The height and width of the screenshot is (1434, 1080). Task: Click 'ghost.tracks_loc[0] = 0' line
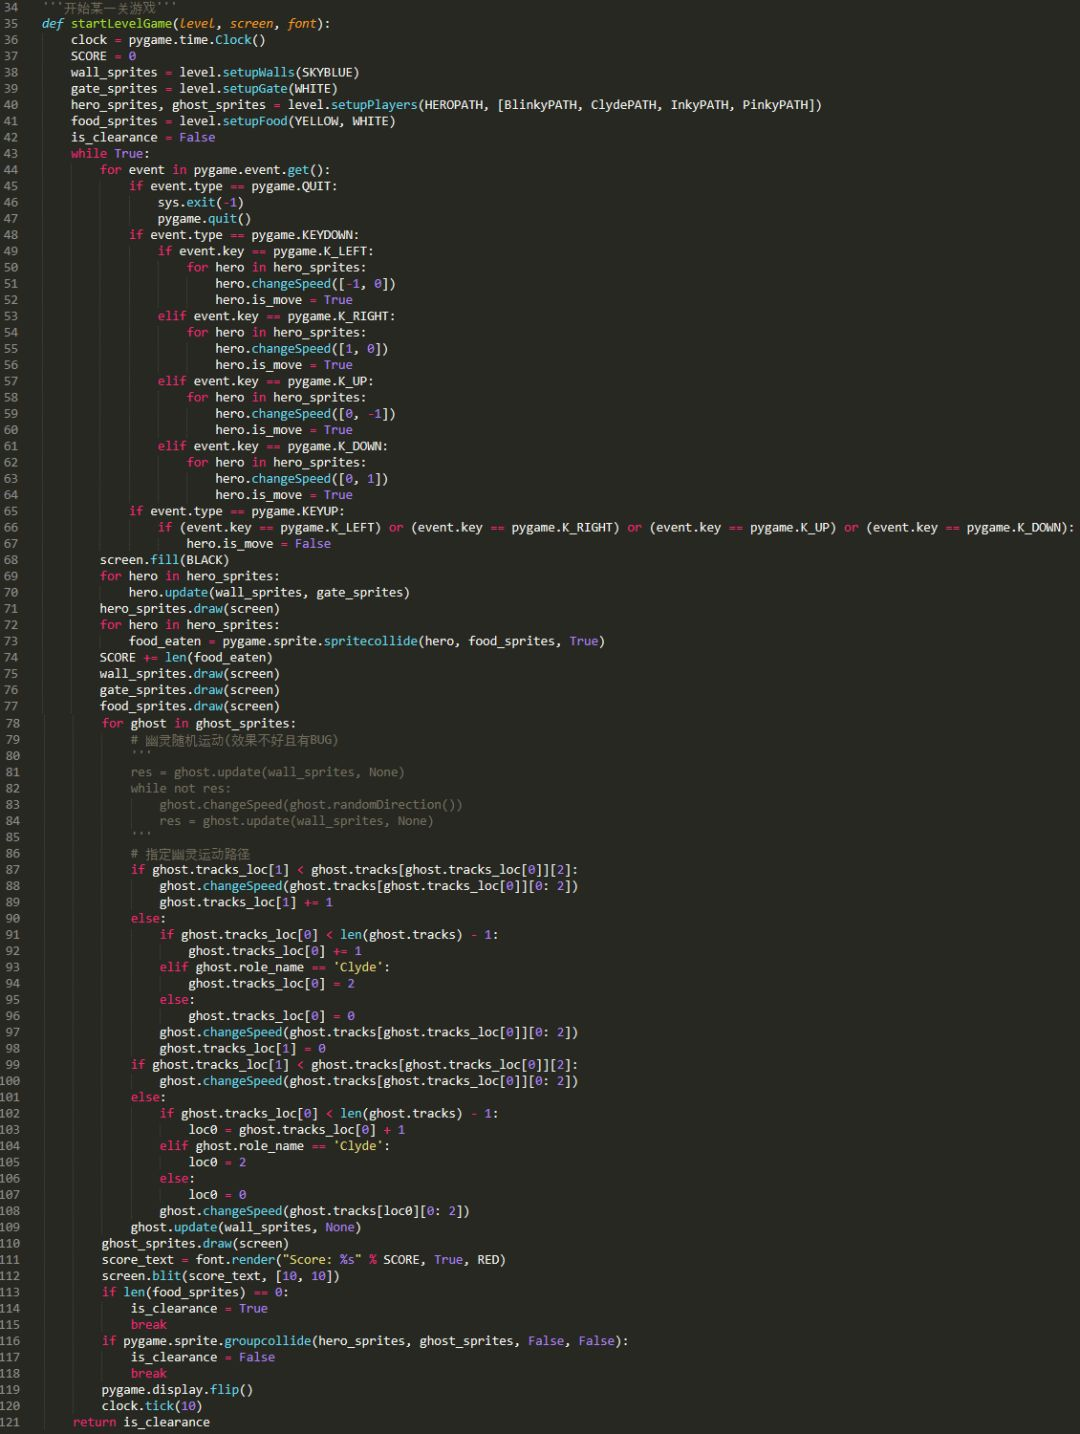[x=271, y=1016]
